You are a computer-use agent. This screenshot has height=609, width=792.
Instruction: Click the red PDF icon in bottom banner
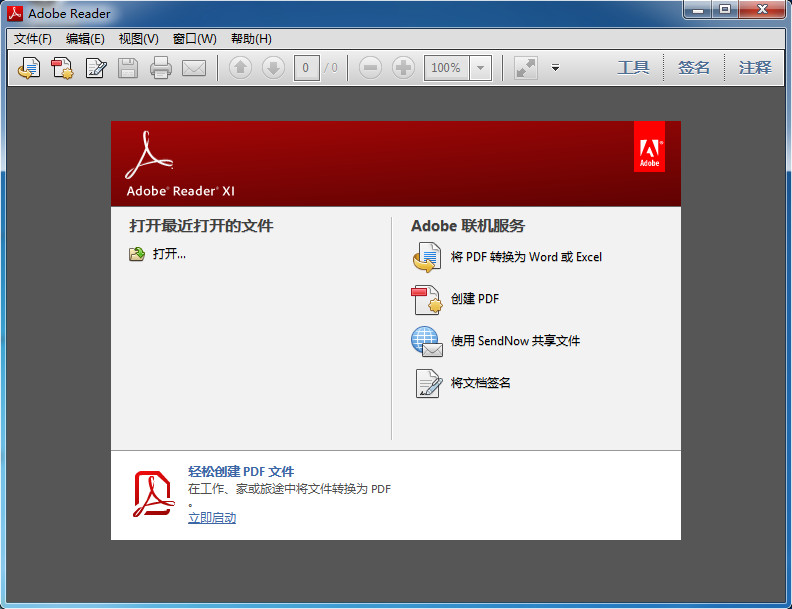tap(154, 494)
